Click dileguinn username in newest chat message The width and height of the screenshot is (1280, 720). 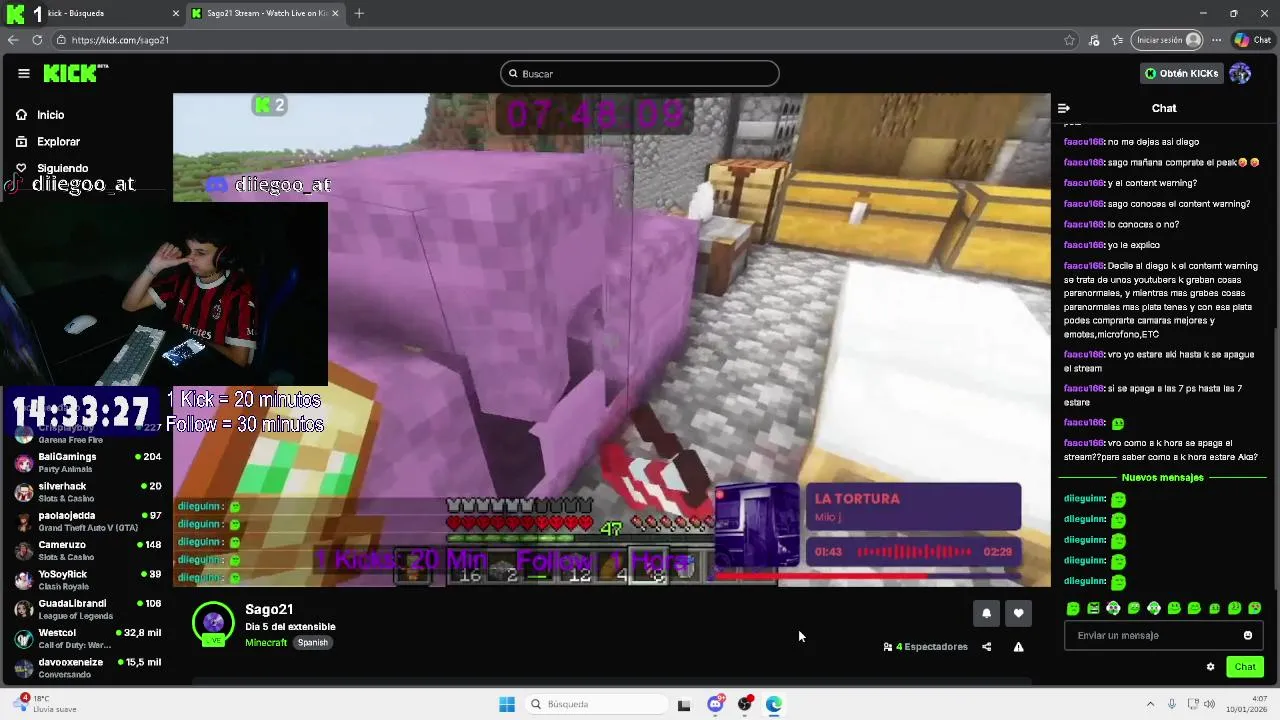1084,581
